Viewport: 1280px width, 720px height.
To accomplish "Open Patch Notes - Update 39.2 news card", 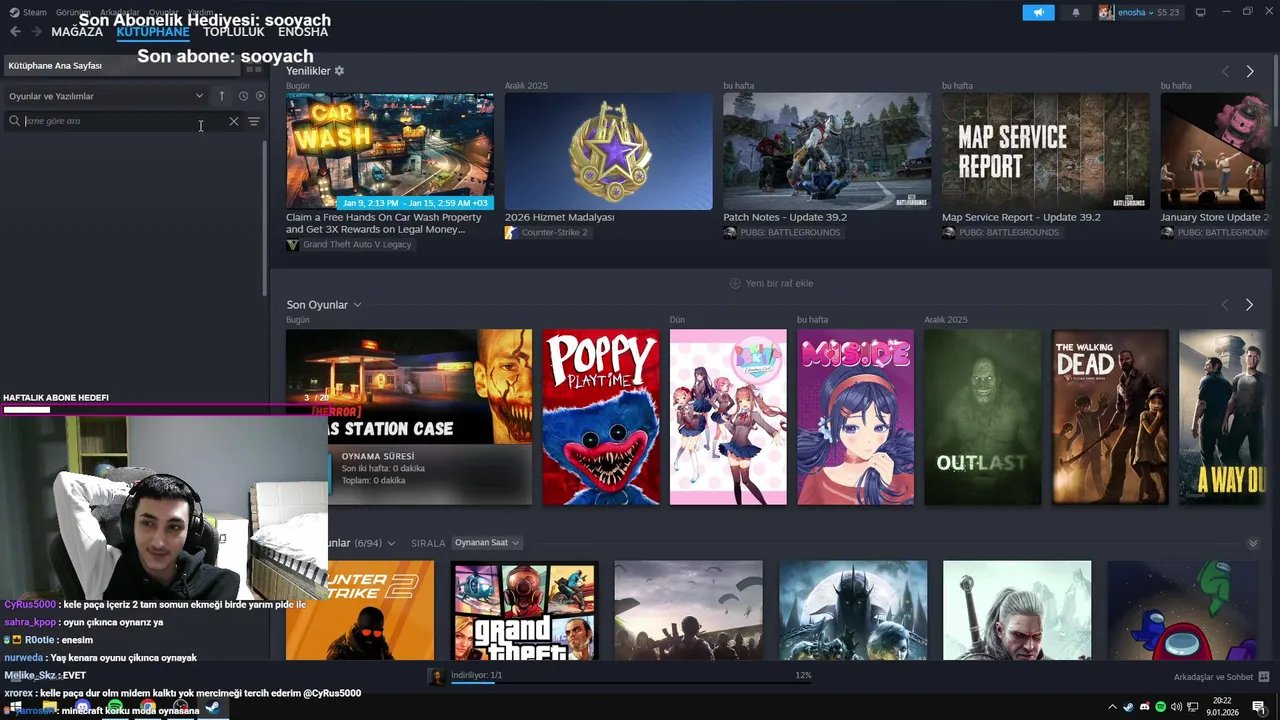I will [827, 151].
